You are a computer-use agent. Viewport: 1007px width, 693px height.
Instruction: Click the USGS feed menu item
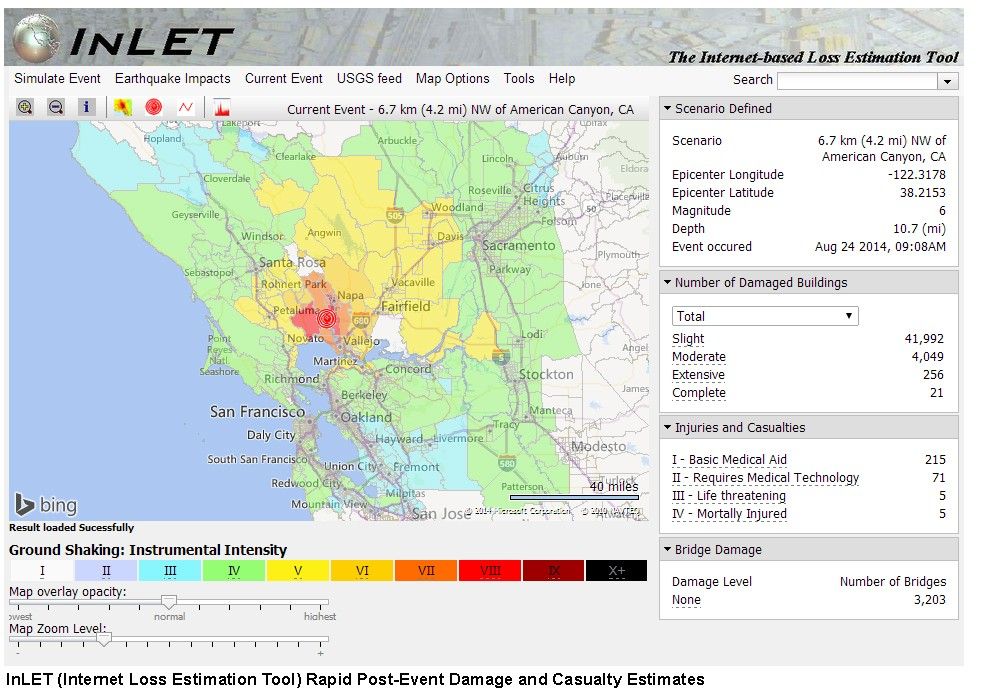[369, 79]
